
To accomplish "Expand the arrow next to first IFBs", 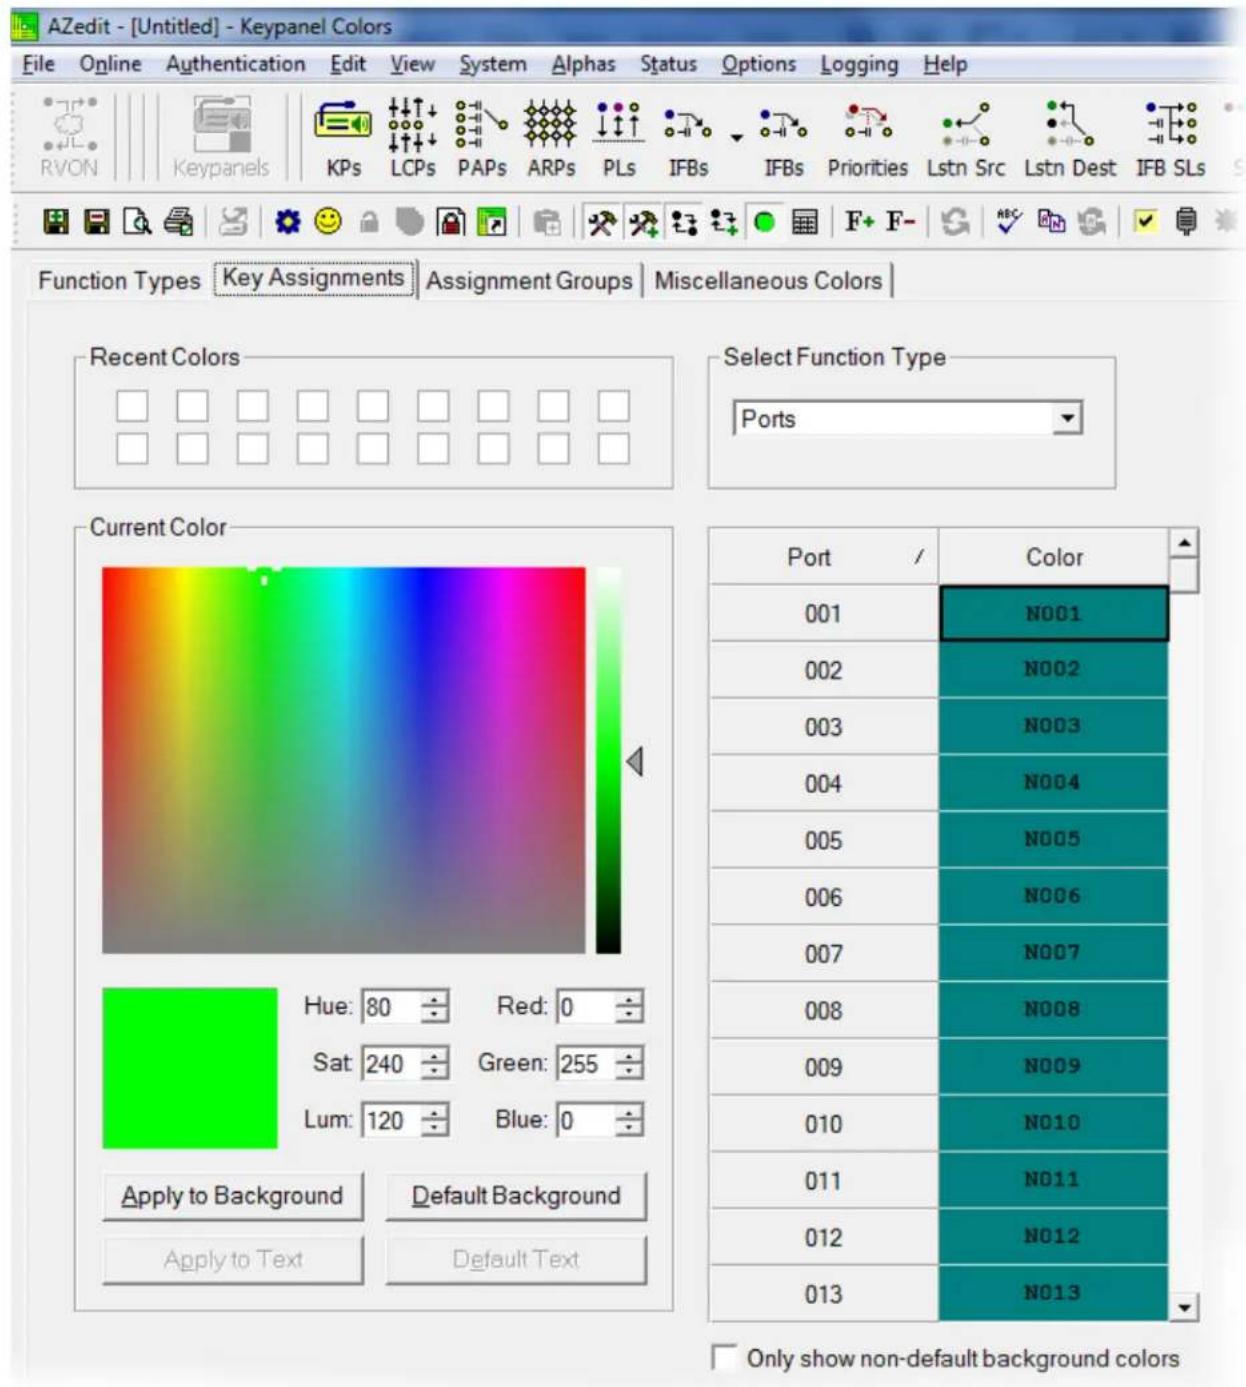I will click(737, 138).
